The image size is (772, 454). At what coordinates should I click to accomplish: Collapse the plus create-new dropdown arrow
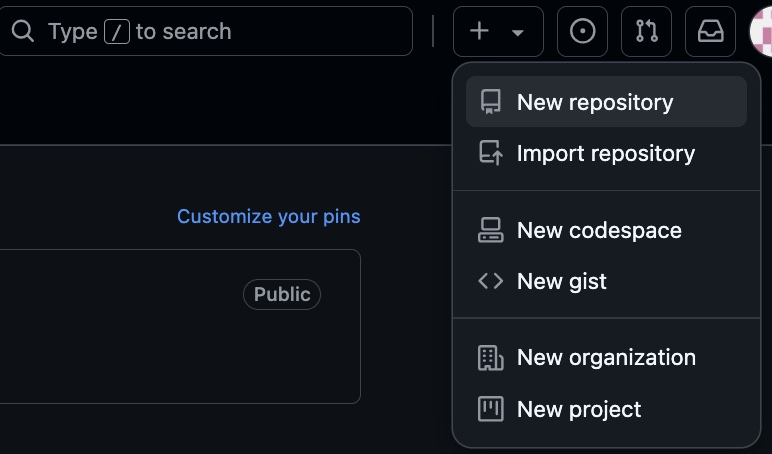click(517, 32)
